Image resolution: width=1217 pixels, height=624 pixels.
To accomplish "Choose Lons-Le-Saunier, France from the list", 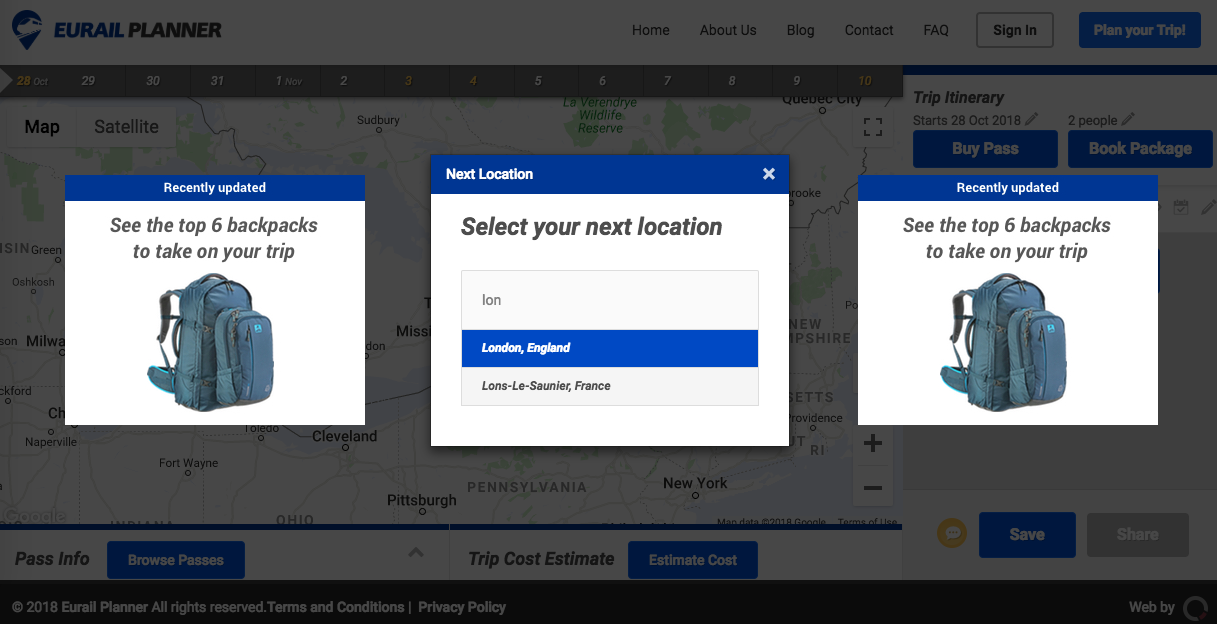I will tap(610, 386).
